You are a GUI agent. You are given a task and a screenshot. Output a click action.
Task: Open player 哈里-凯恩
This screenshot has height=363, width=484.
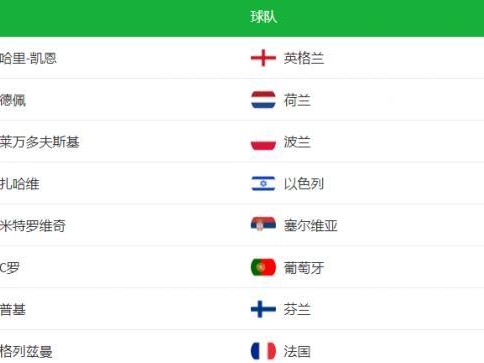click(28, 58)
